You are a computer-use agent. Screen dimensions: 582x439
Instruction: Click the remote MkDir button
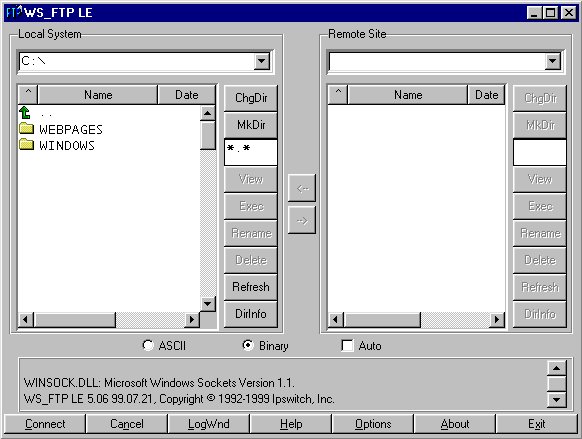point(540,125)
